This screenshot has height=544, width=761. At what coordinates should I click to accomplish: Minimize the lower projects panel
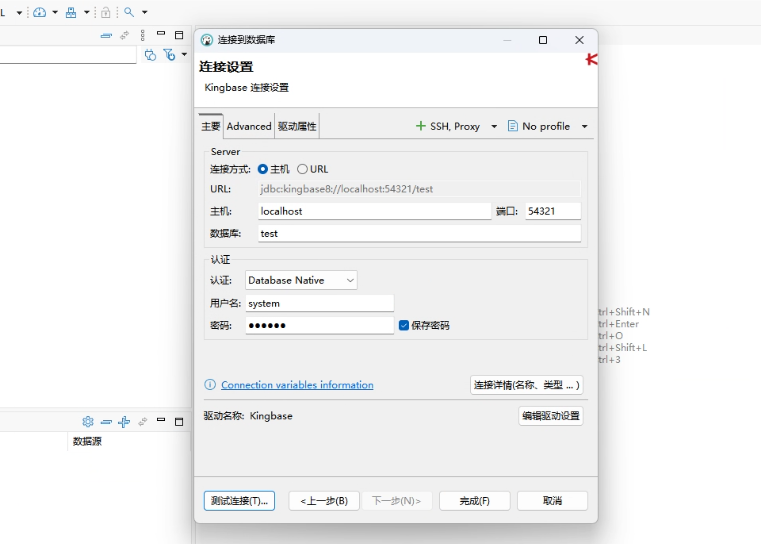pos(161,420)
